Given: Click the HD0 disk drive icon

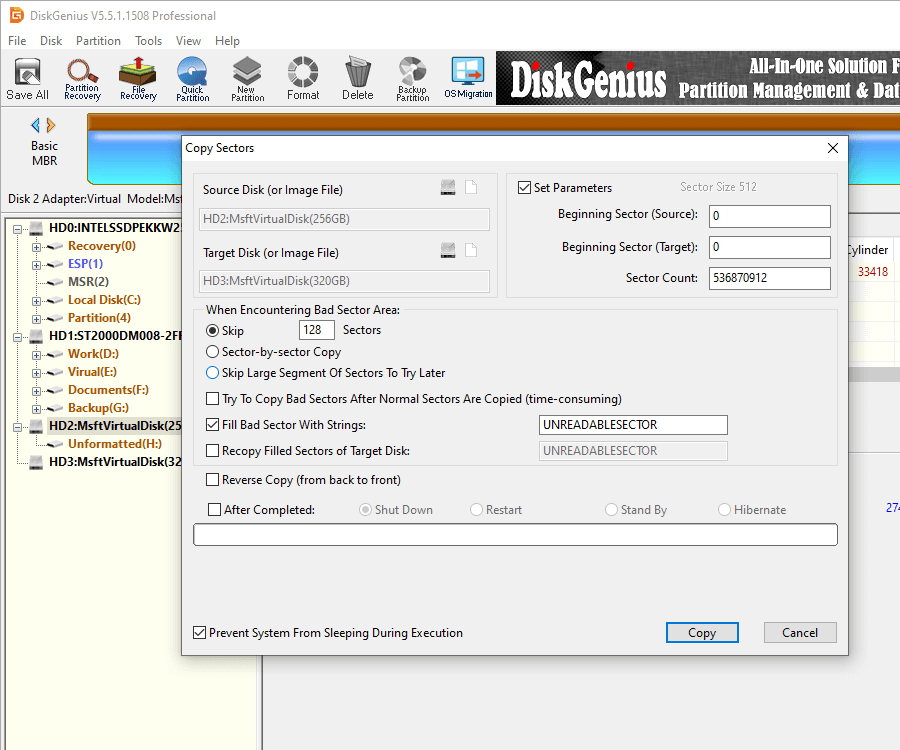Looking at the screenshot, I should (x=36, y=228).
